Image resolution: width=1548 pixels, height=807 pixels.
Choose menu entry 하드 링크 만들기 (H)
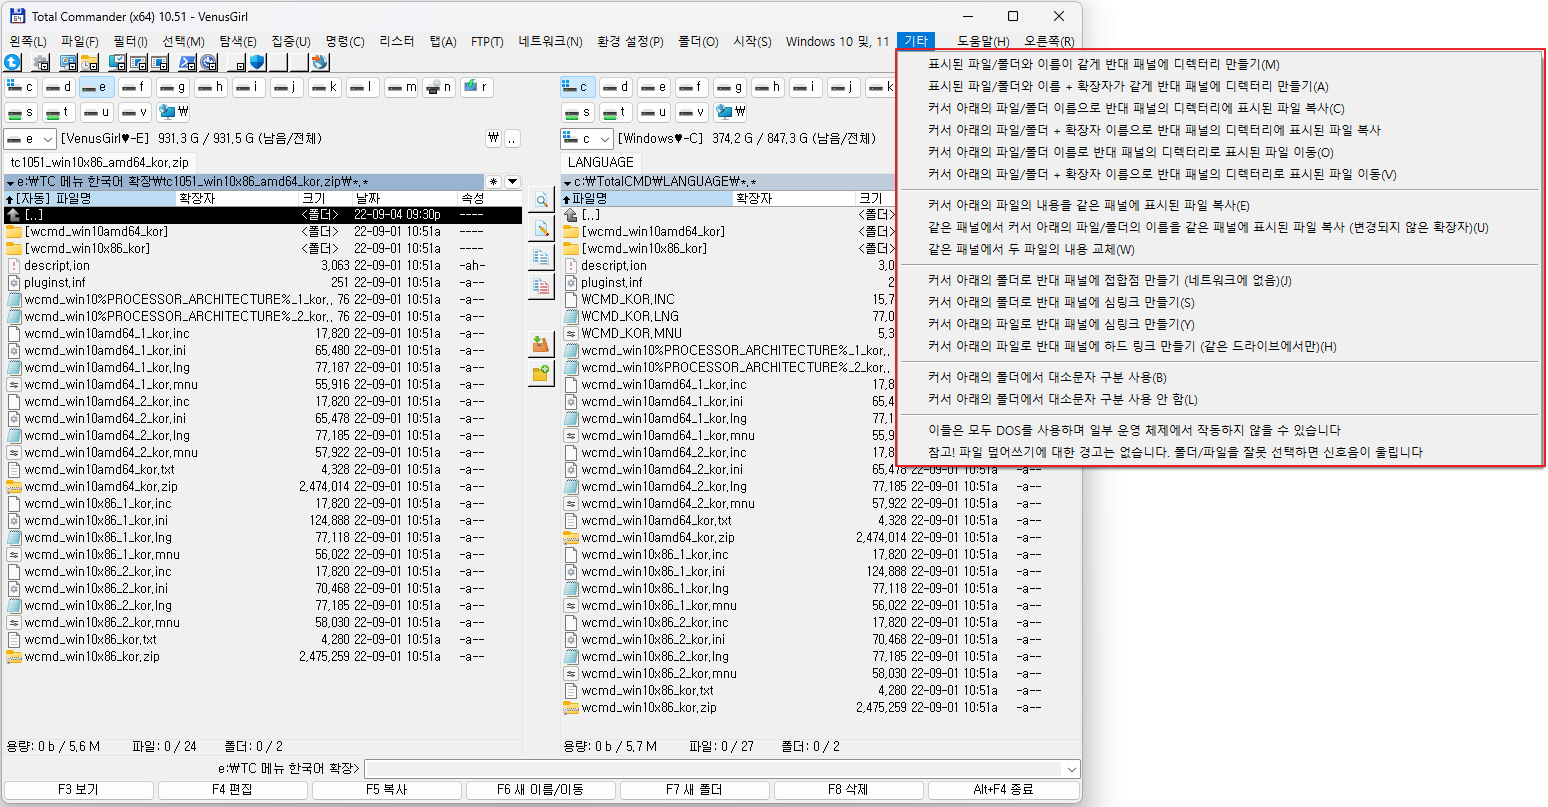[x=1132, y=346]
